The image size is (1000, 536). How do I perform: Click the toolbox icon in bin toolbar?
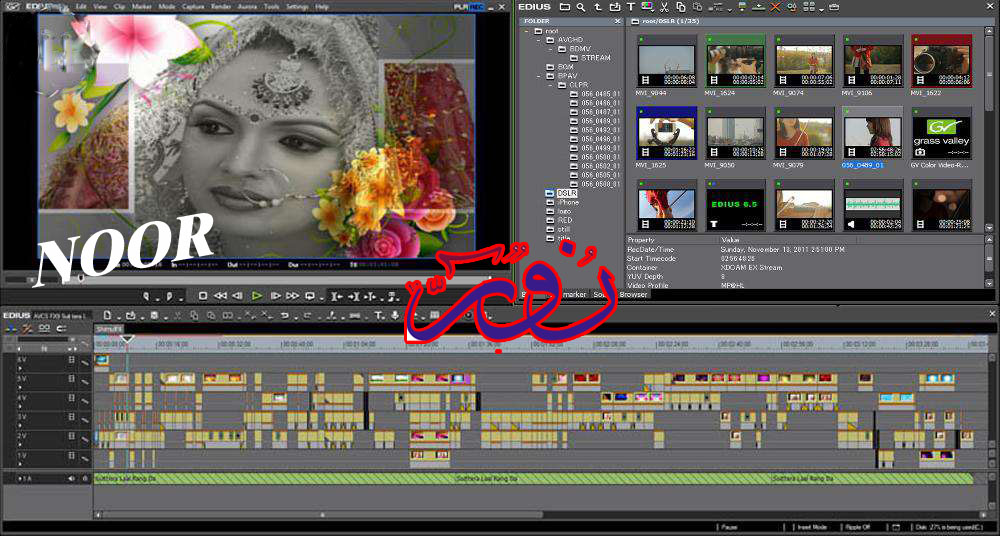[834, 7]
